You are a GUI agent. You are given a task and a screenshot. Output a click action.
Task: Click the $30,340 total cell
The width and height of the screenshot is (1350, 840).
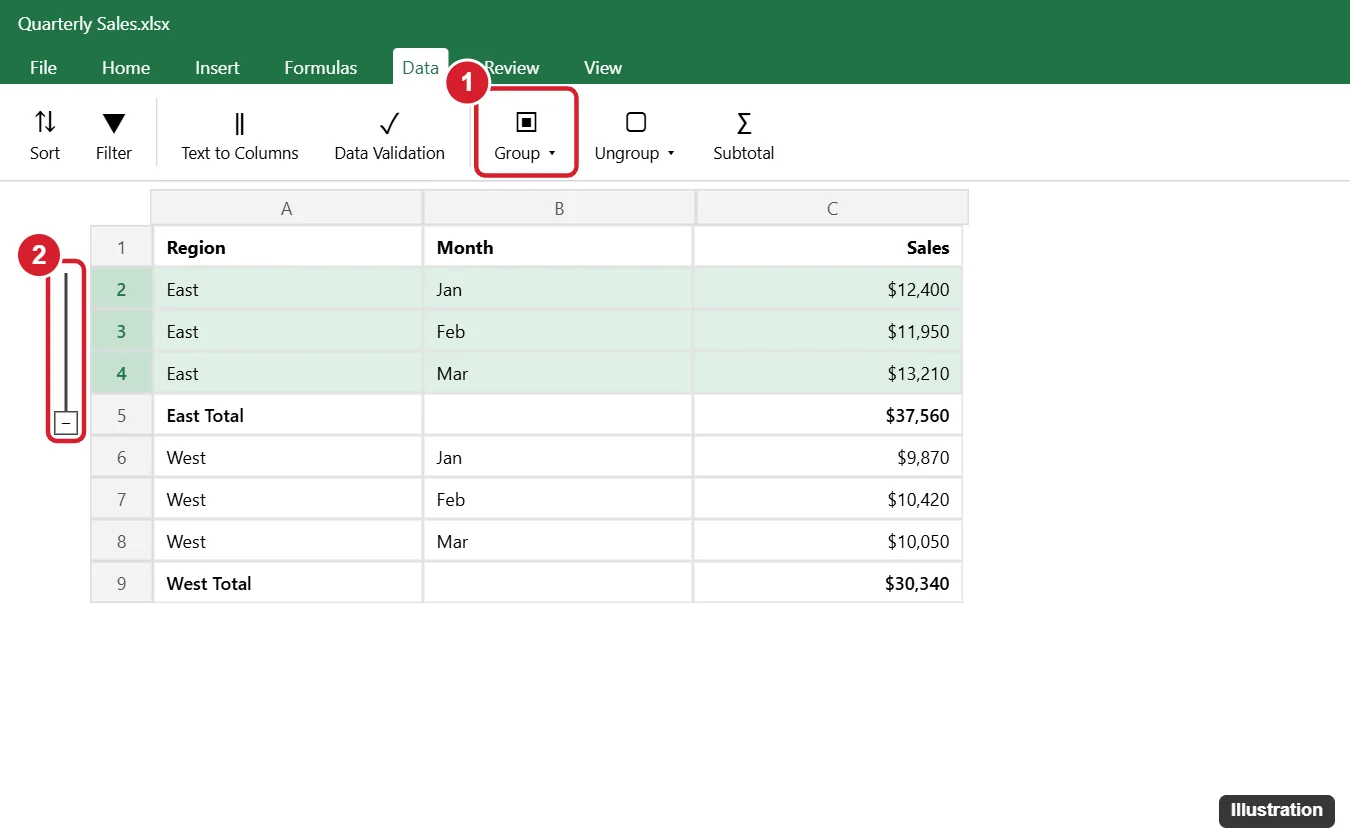(x=828, y=583)
